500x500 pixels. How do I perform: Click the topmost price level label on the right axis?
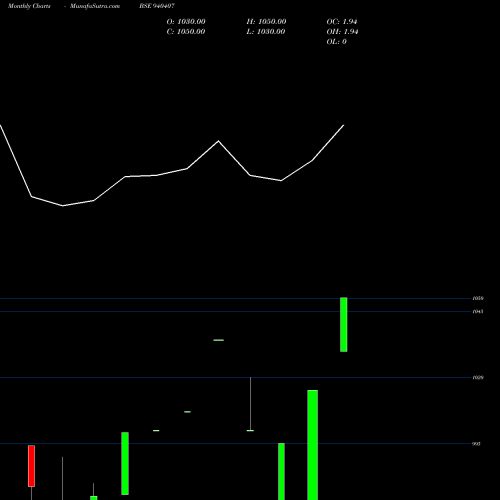point(478,298)
